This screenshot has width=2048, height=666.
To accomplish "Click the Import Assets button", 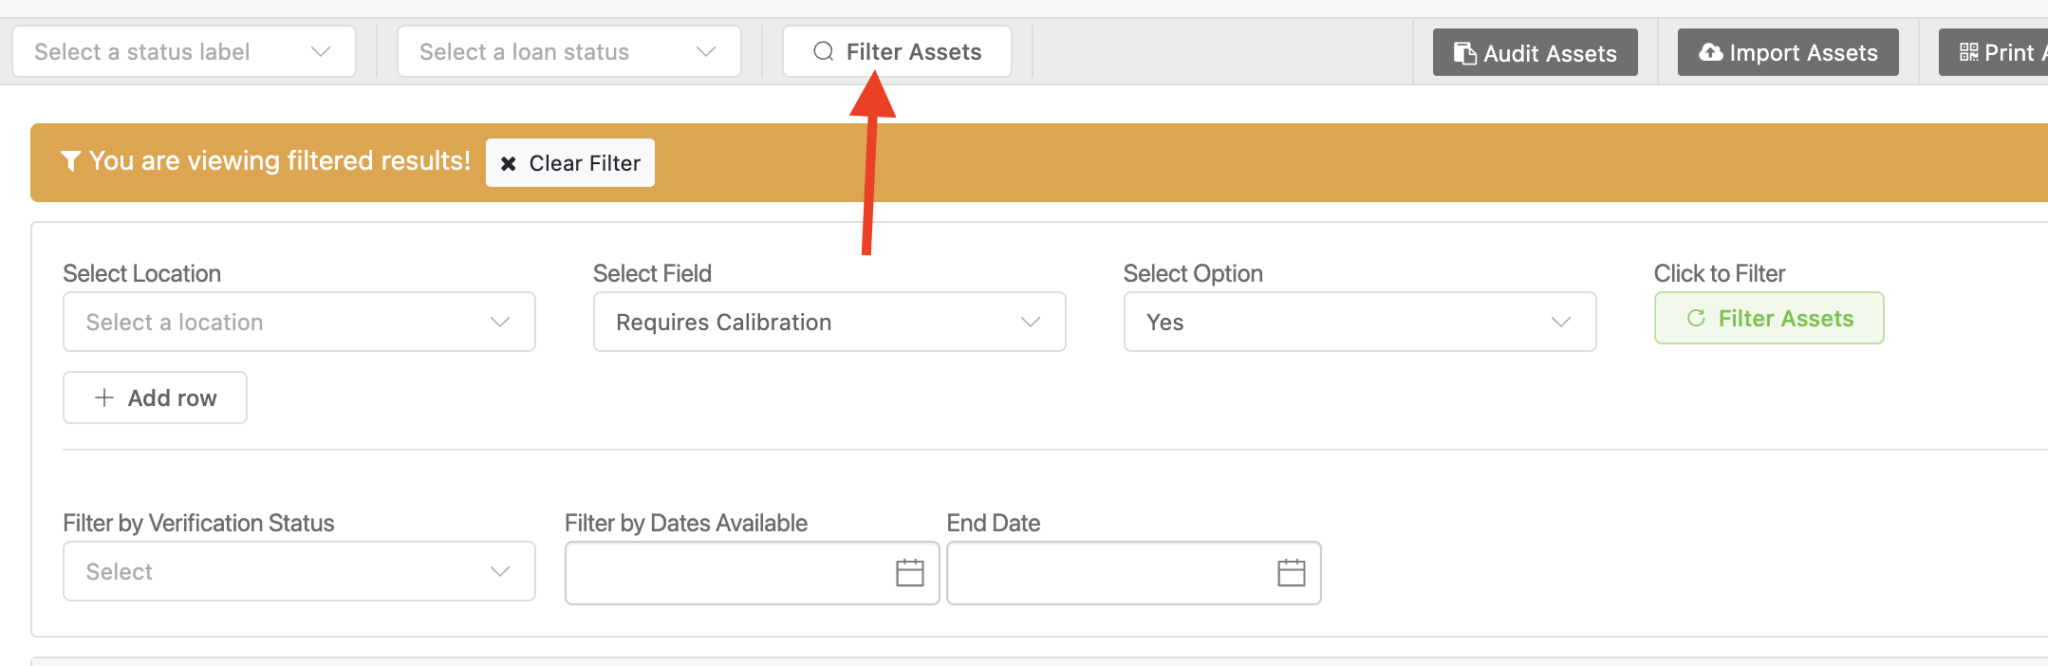I will coord(1788,53).
